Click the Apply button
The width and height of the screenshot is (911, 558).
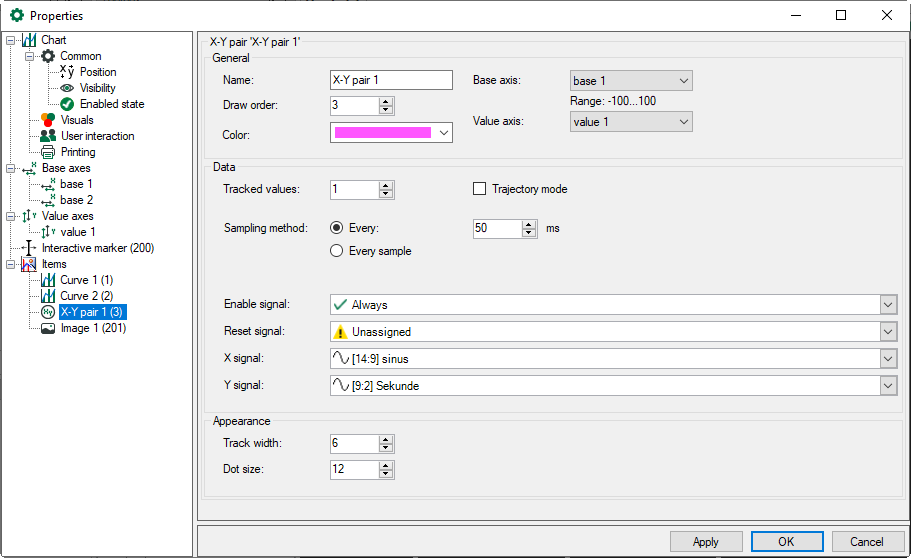click(705, 542)
